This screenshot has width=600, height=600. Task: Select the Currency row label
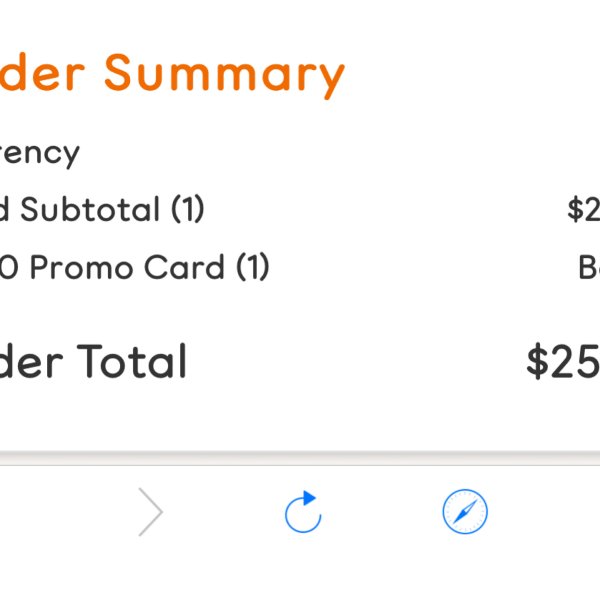tap(39, 154)
